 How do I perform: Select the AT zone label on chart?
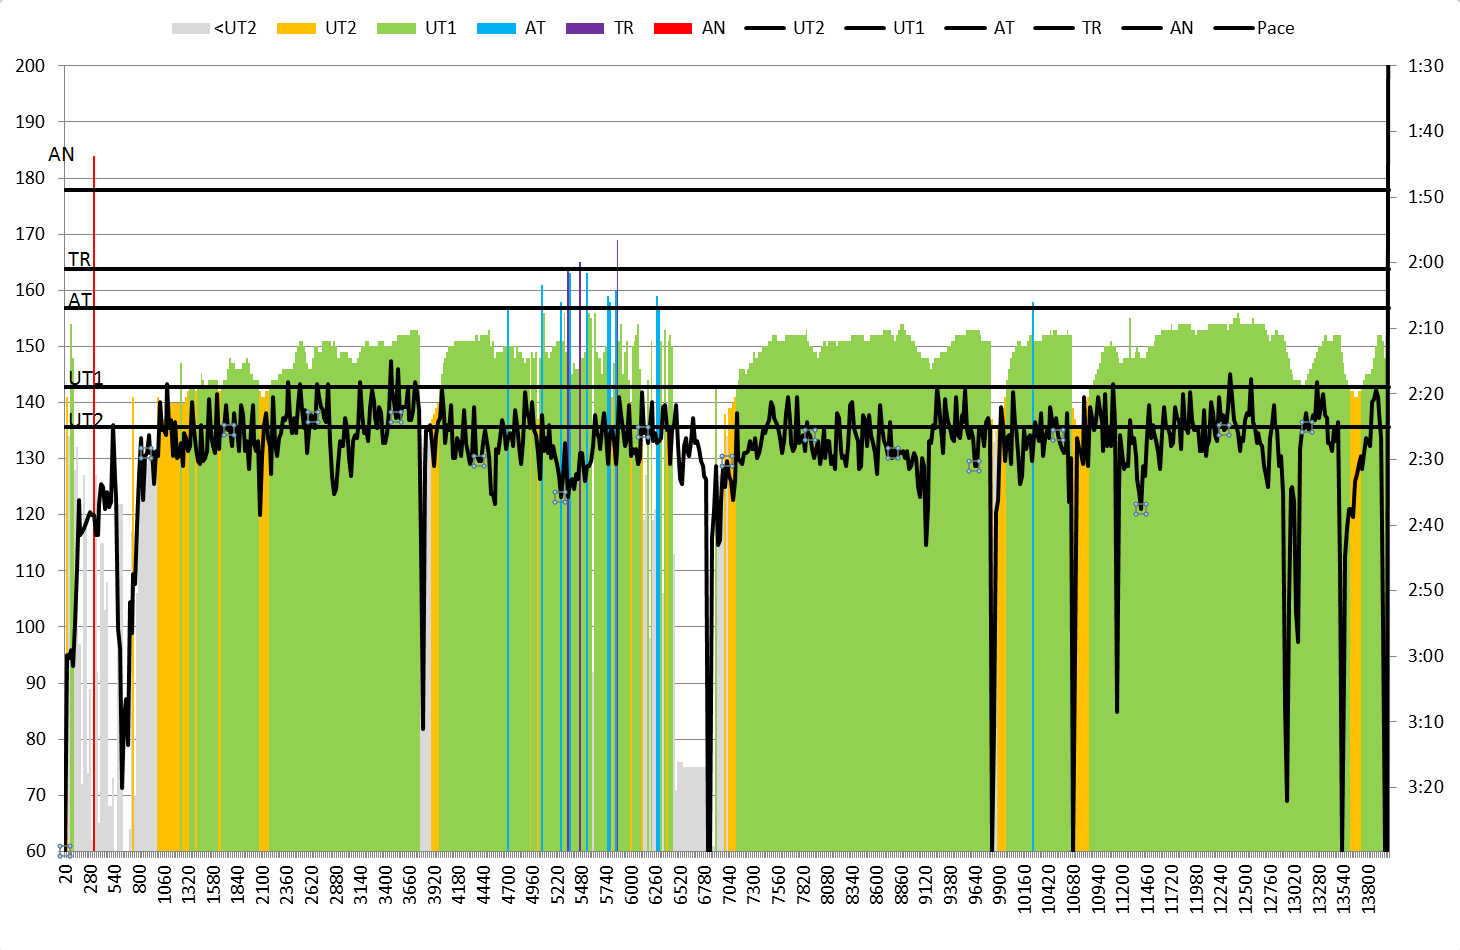(x=80, y=299)
